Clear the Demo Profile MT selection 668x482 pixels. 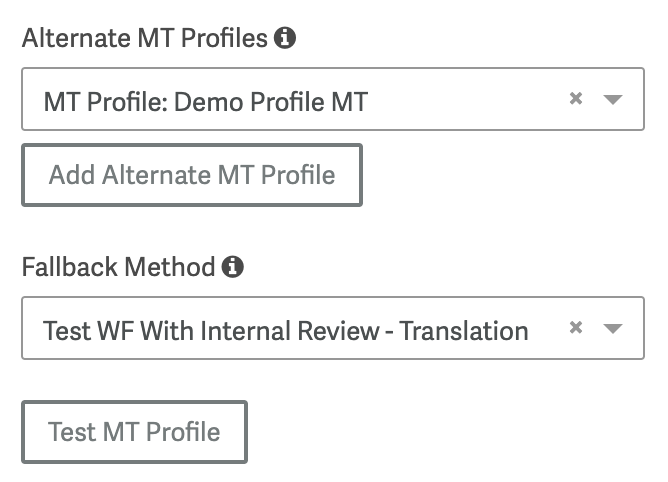coord(576,98)
